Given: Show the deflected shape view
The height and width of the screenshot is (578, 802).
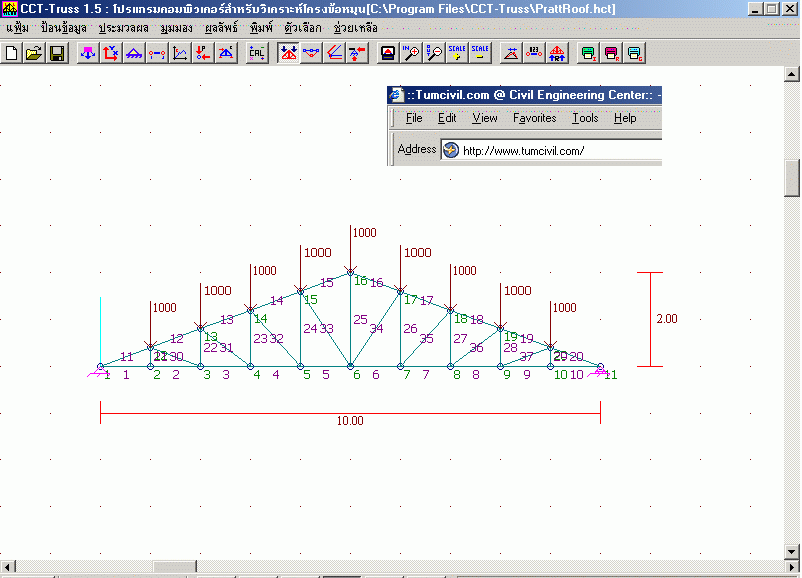Looking at the screenshot, I should point(311,53).
